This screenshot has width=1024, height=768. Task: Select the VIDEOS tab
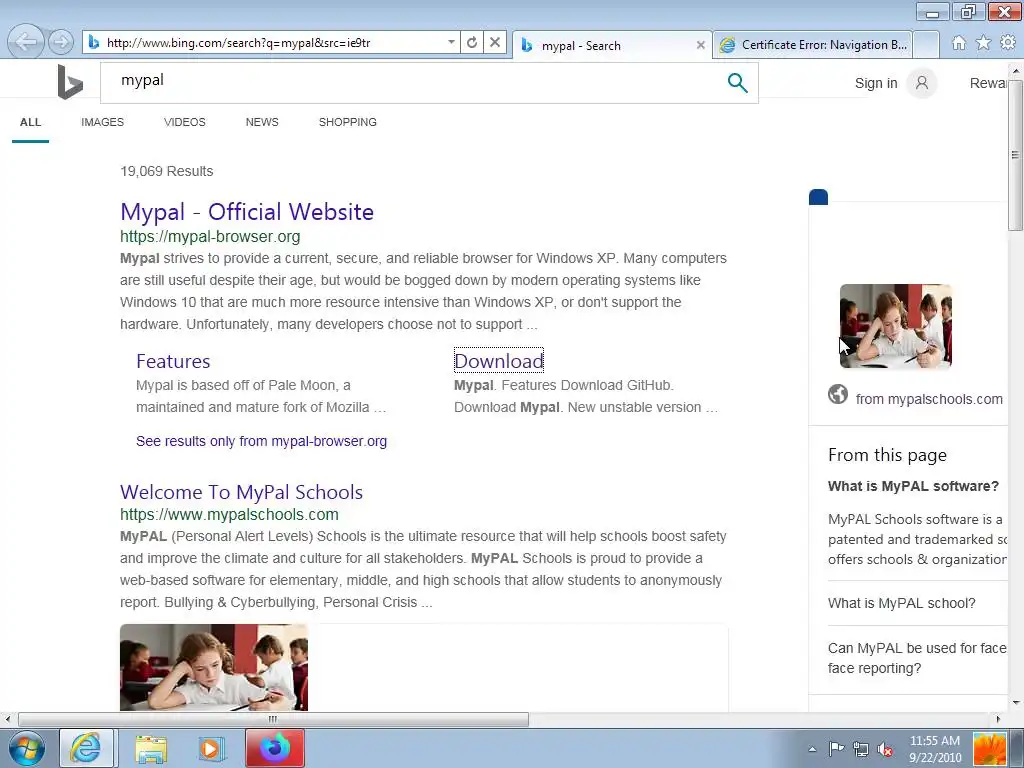click(185, 122)
